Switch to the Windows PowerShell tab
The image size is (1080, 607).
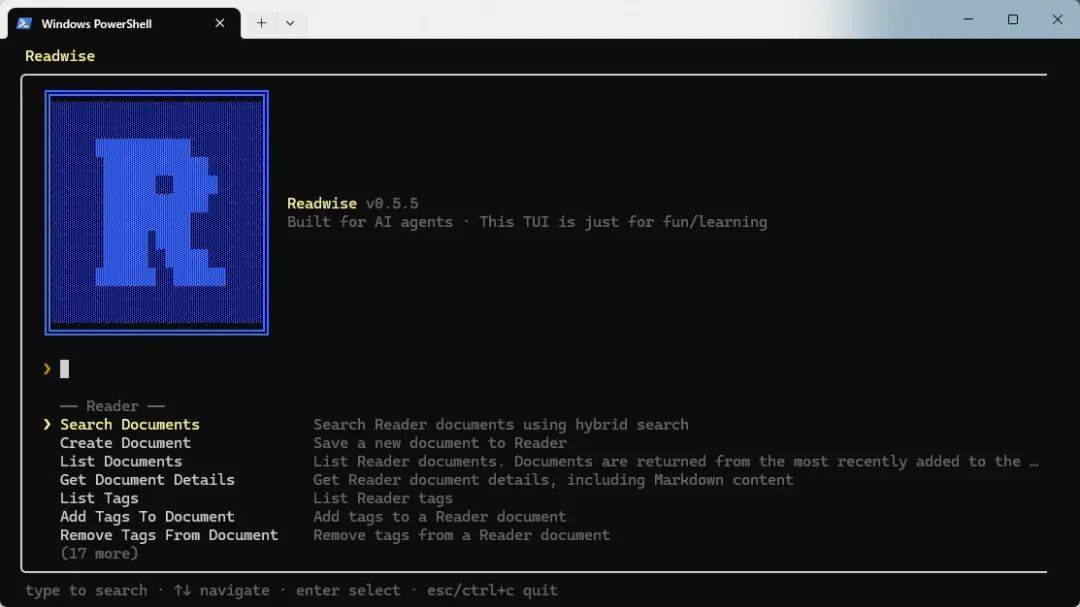(x=110, y=23)
